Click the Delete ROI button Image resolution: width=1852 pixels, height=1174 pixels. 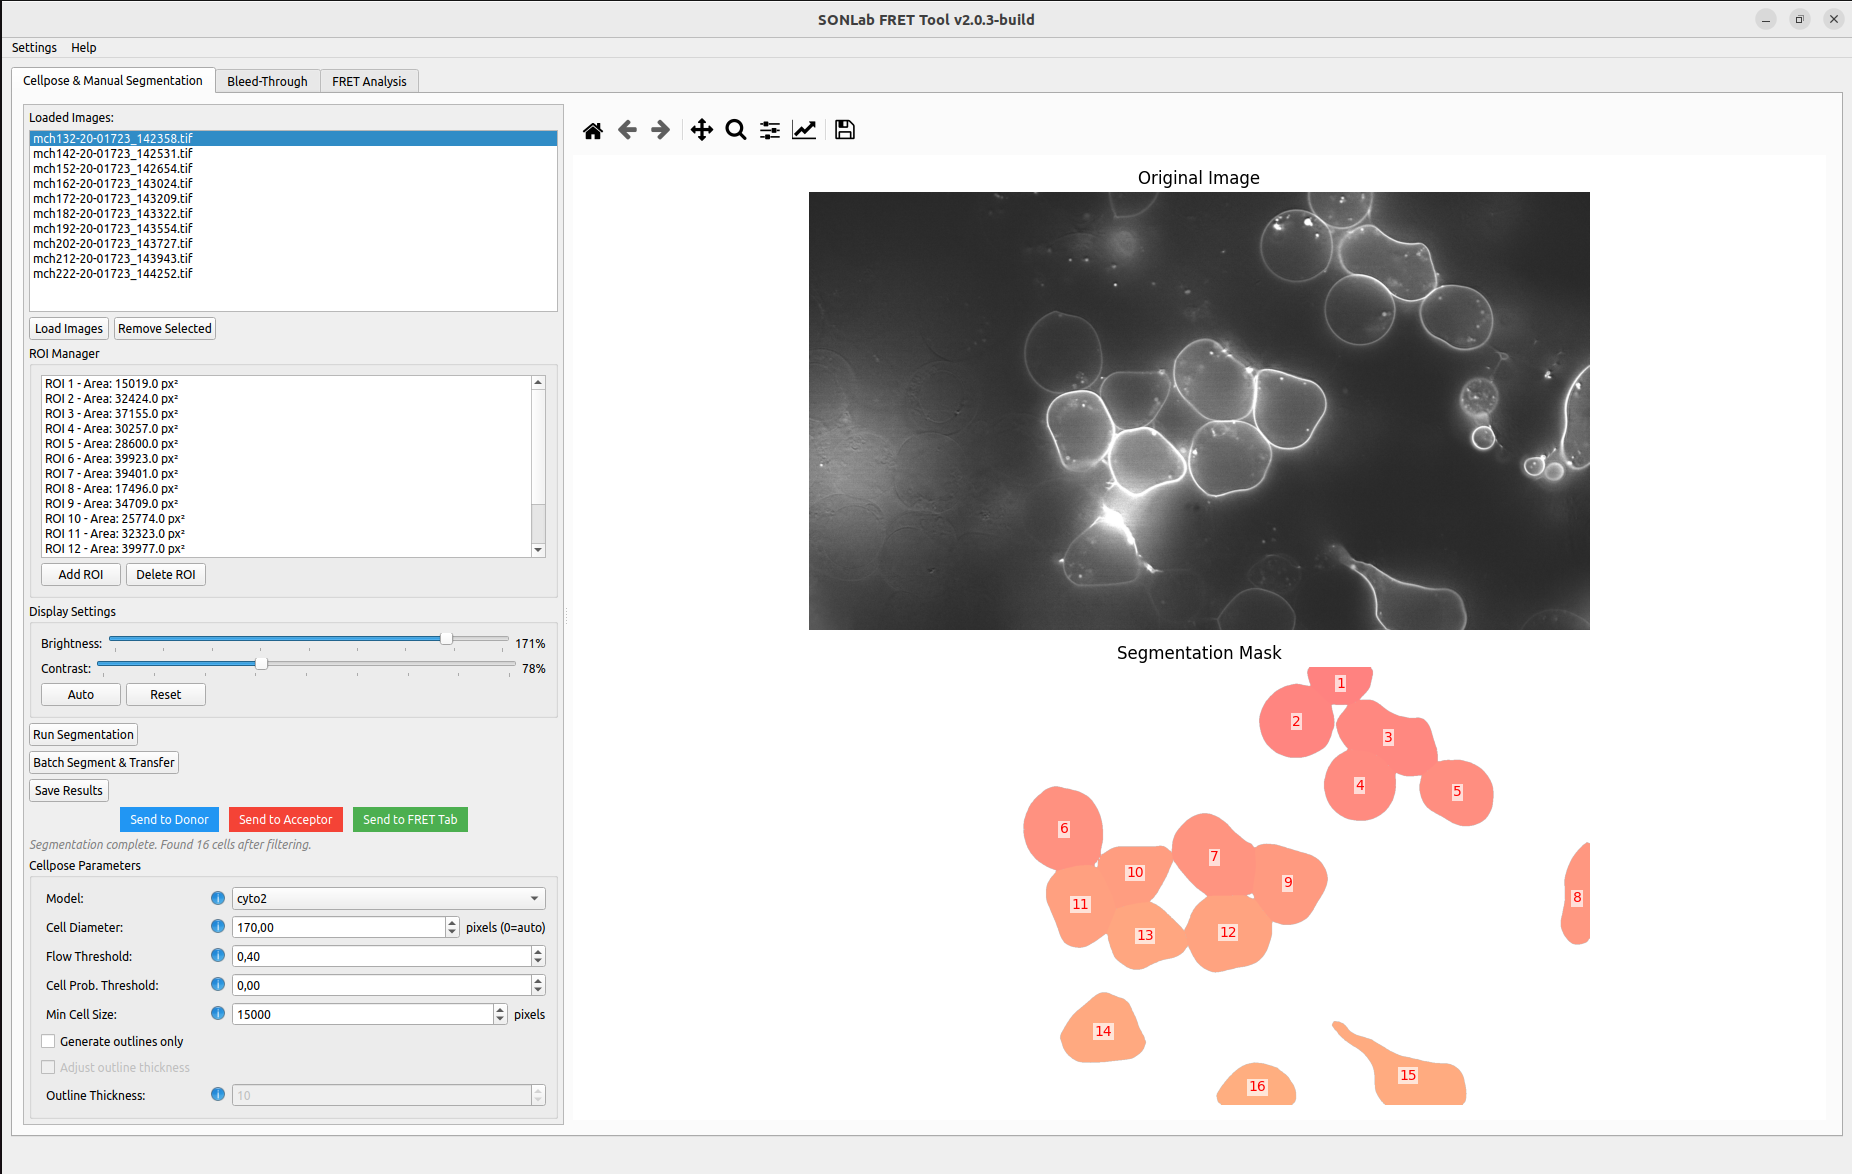(166, 574)
